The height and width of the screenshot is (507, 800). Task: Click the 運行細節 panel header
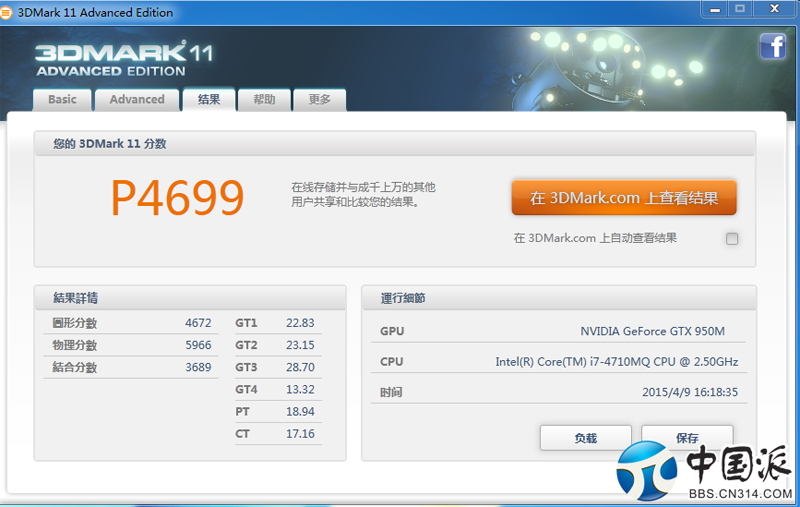point(559,298)
